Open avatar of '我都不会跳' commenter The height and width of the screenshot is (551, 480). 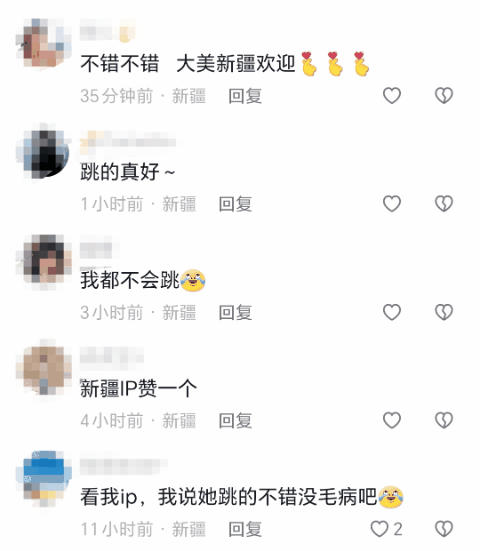[44, 261]
